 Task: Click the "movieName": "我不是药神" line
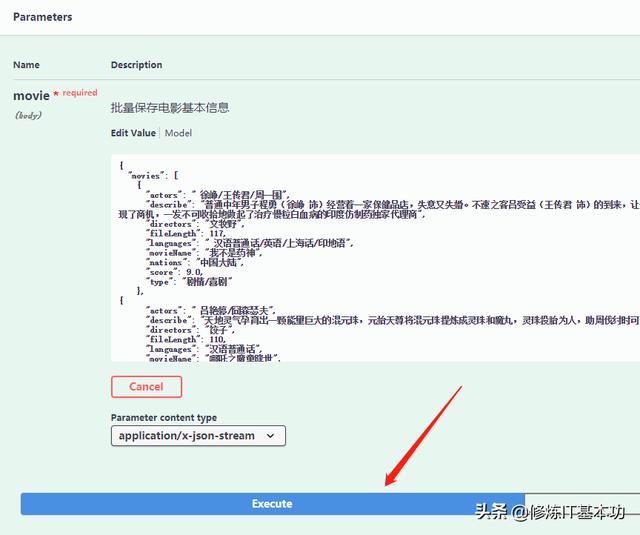[204, 253]
